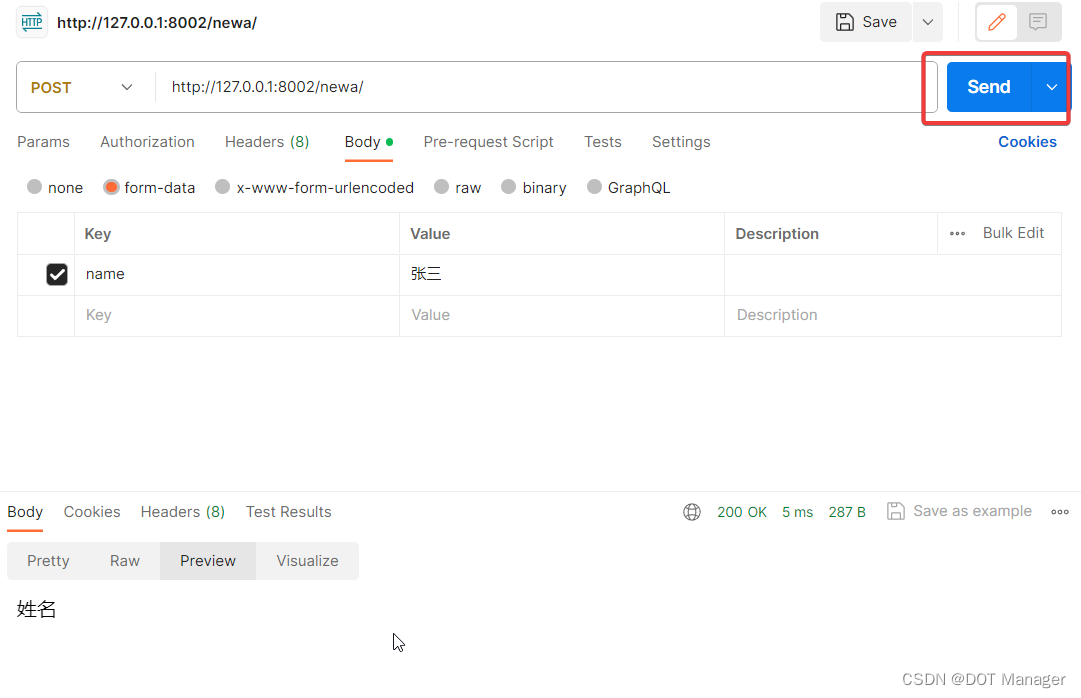Open the Save options dropdown arrow

coord(928,22)
